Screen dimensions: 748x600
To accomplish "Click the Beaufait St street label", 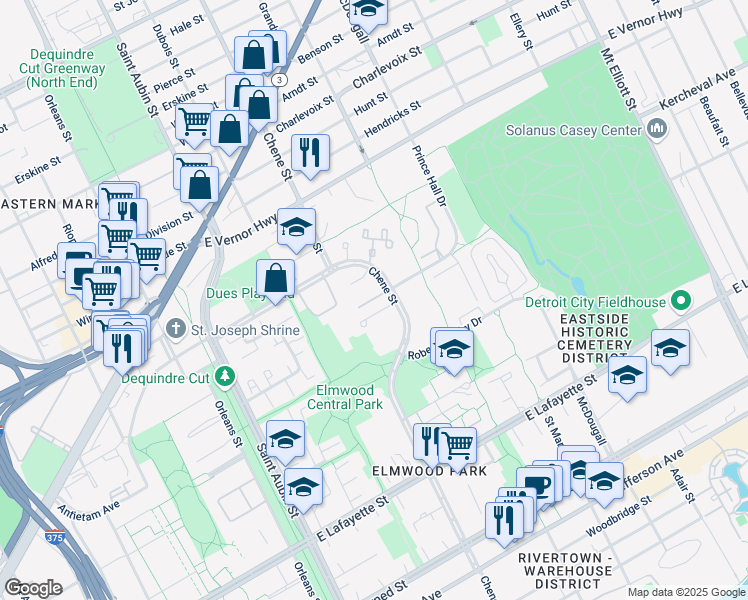I will (715, 121).
